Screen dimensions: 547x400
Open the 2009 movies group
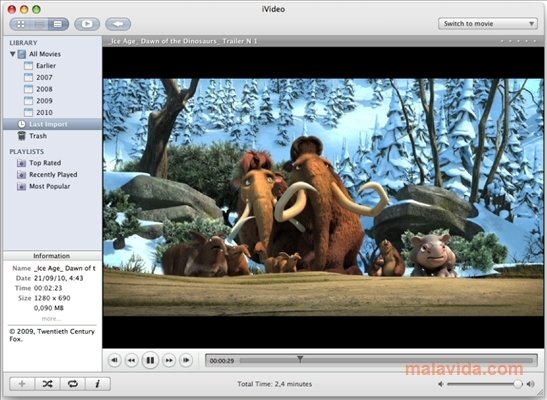(x=44, y=101)
